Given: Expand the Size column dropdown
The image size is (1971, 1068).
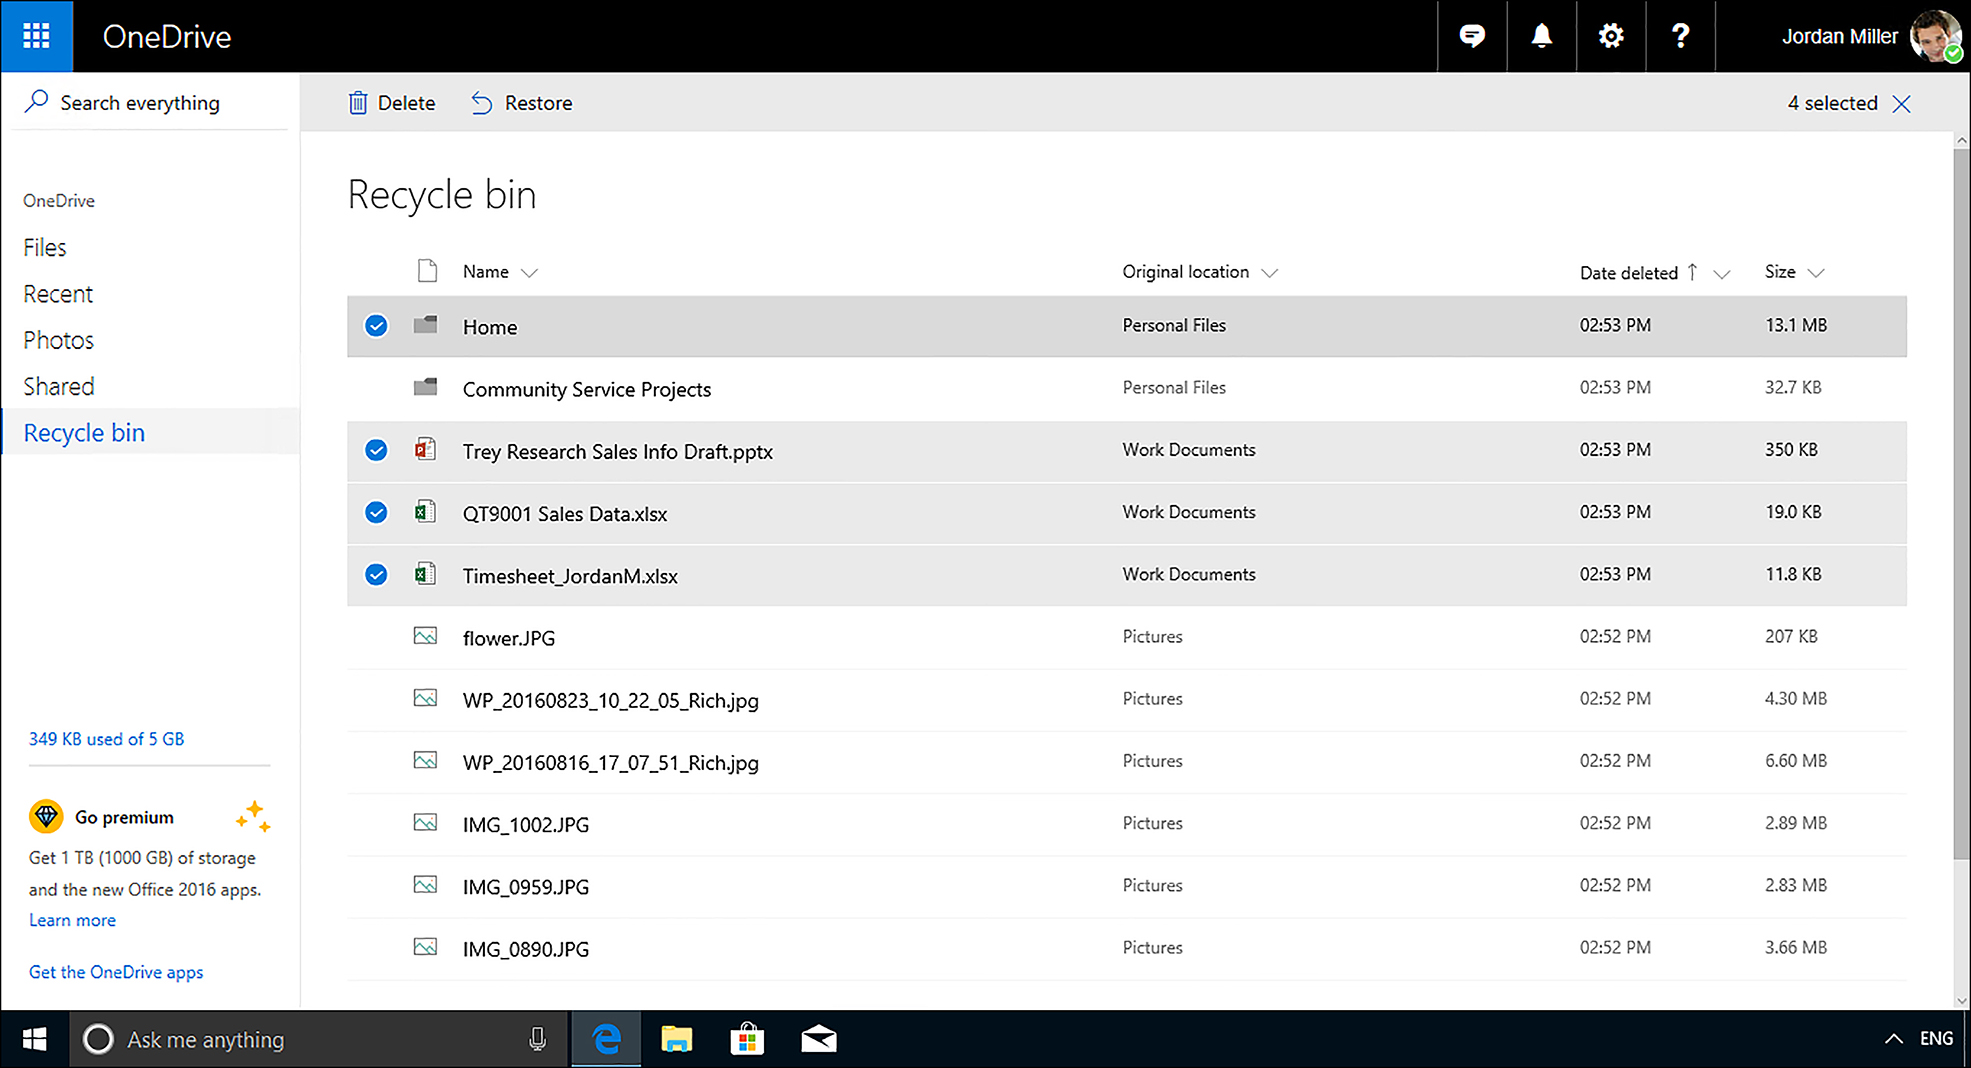Looking at the screenshot, I should point(1817,273).
